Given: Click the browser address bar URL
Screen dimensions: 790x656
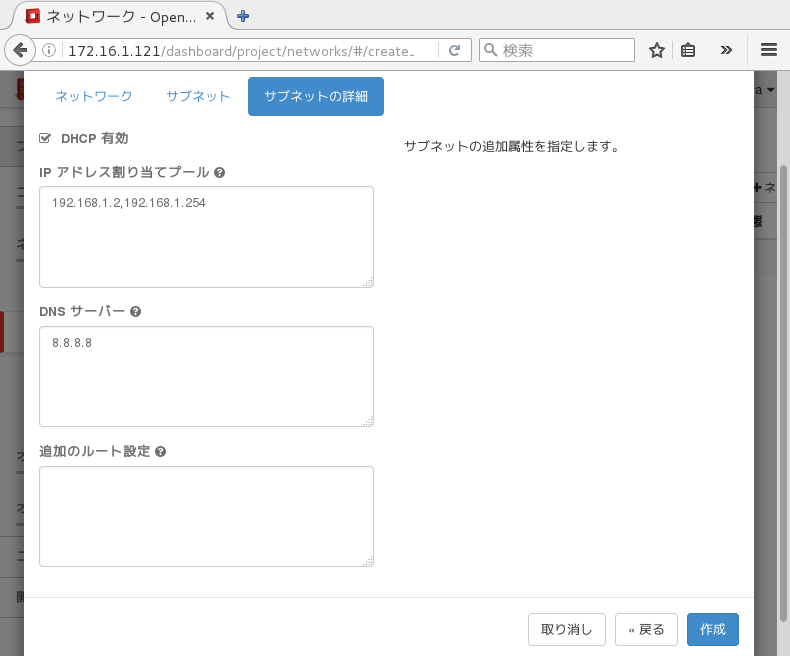Looking at the screenshot, I should pyautogui.click(x=242, y=51).
